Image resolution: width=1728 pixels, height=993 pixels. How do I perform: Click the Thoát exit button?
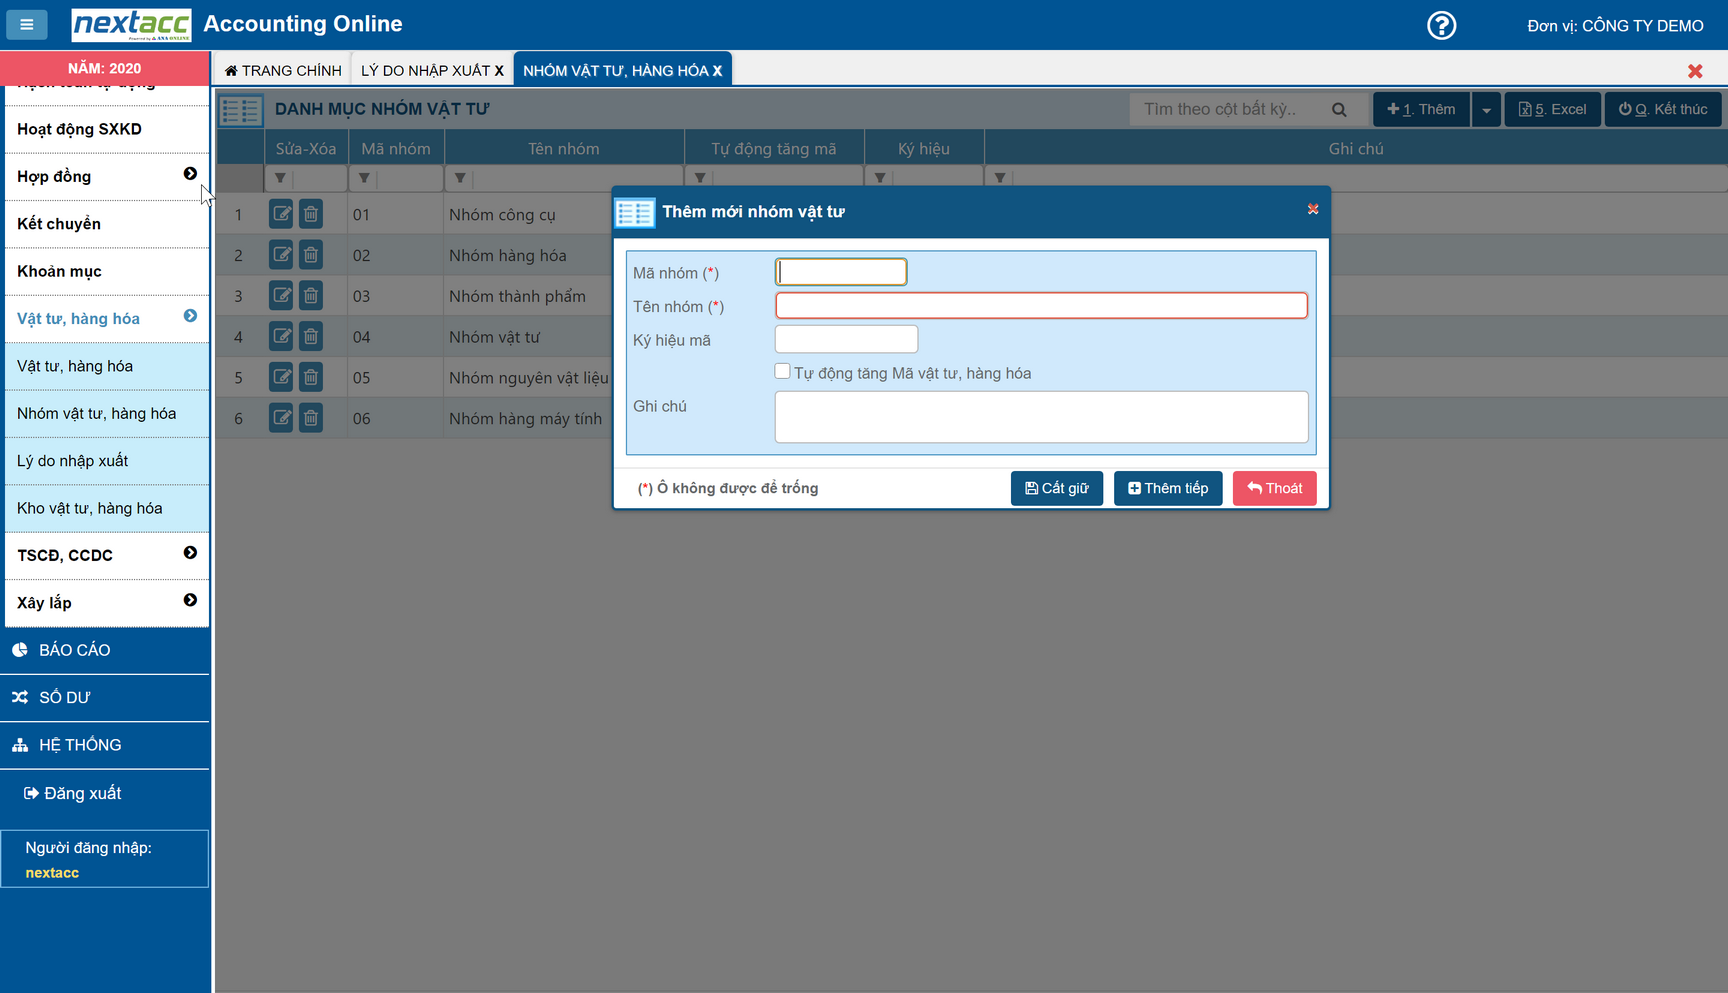point(1274,488)
